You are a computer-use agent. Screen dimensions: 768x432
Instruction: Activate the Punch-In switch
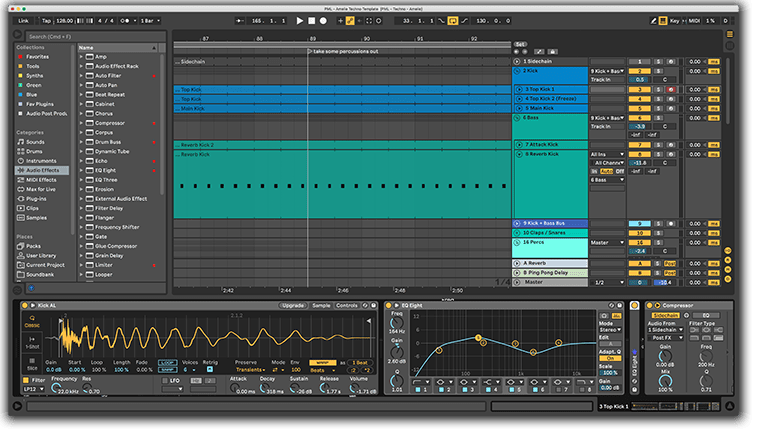click(441, 21)
